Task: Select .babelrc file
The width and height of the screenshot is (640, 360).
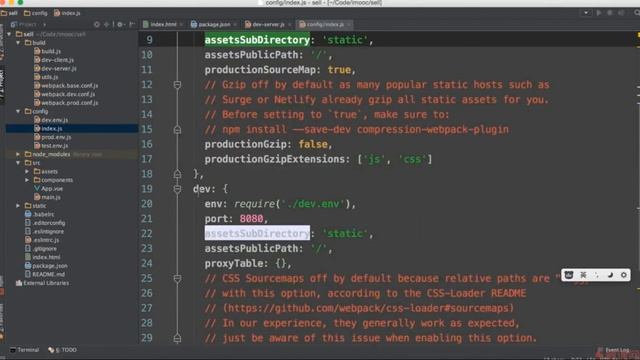Action: [40, 214]
